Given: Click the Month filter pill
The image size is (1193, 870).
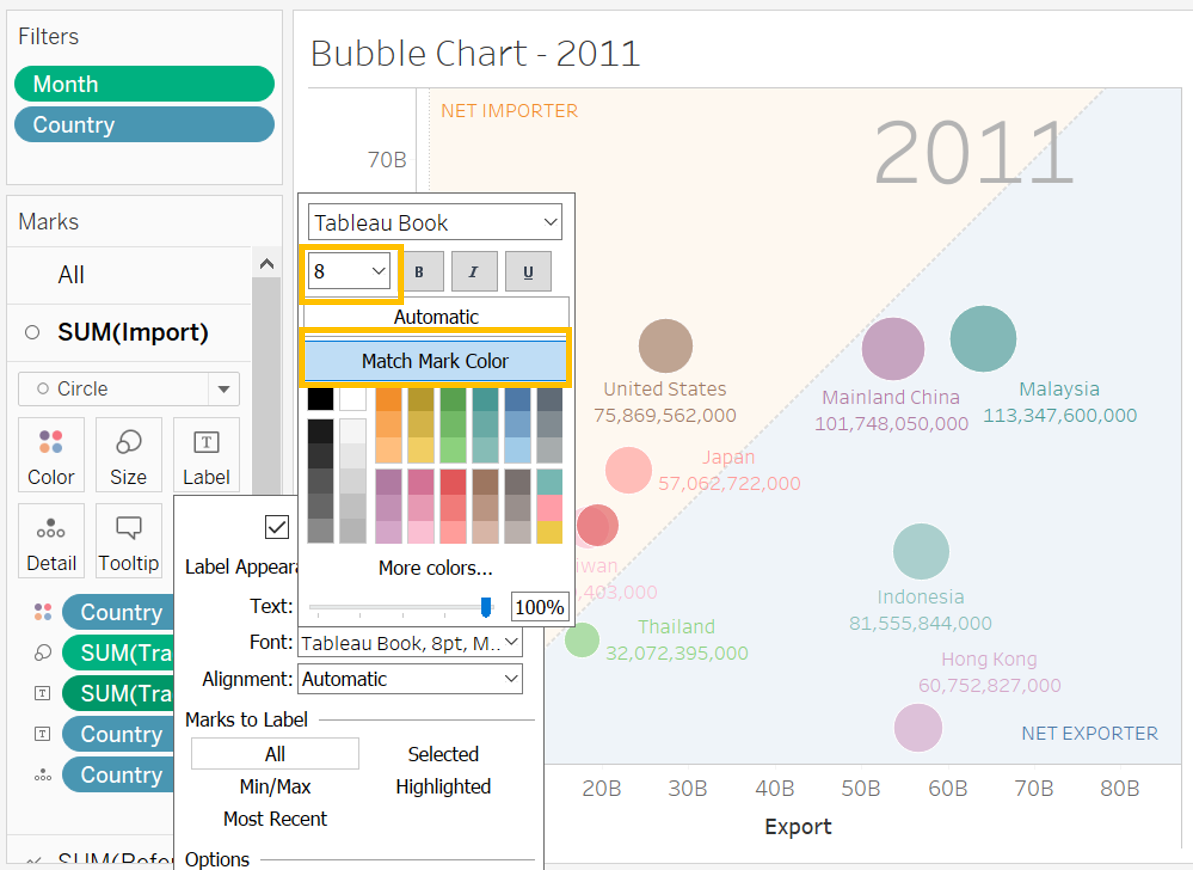Looking at the screenshot, I should 144,84.
